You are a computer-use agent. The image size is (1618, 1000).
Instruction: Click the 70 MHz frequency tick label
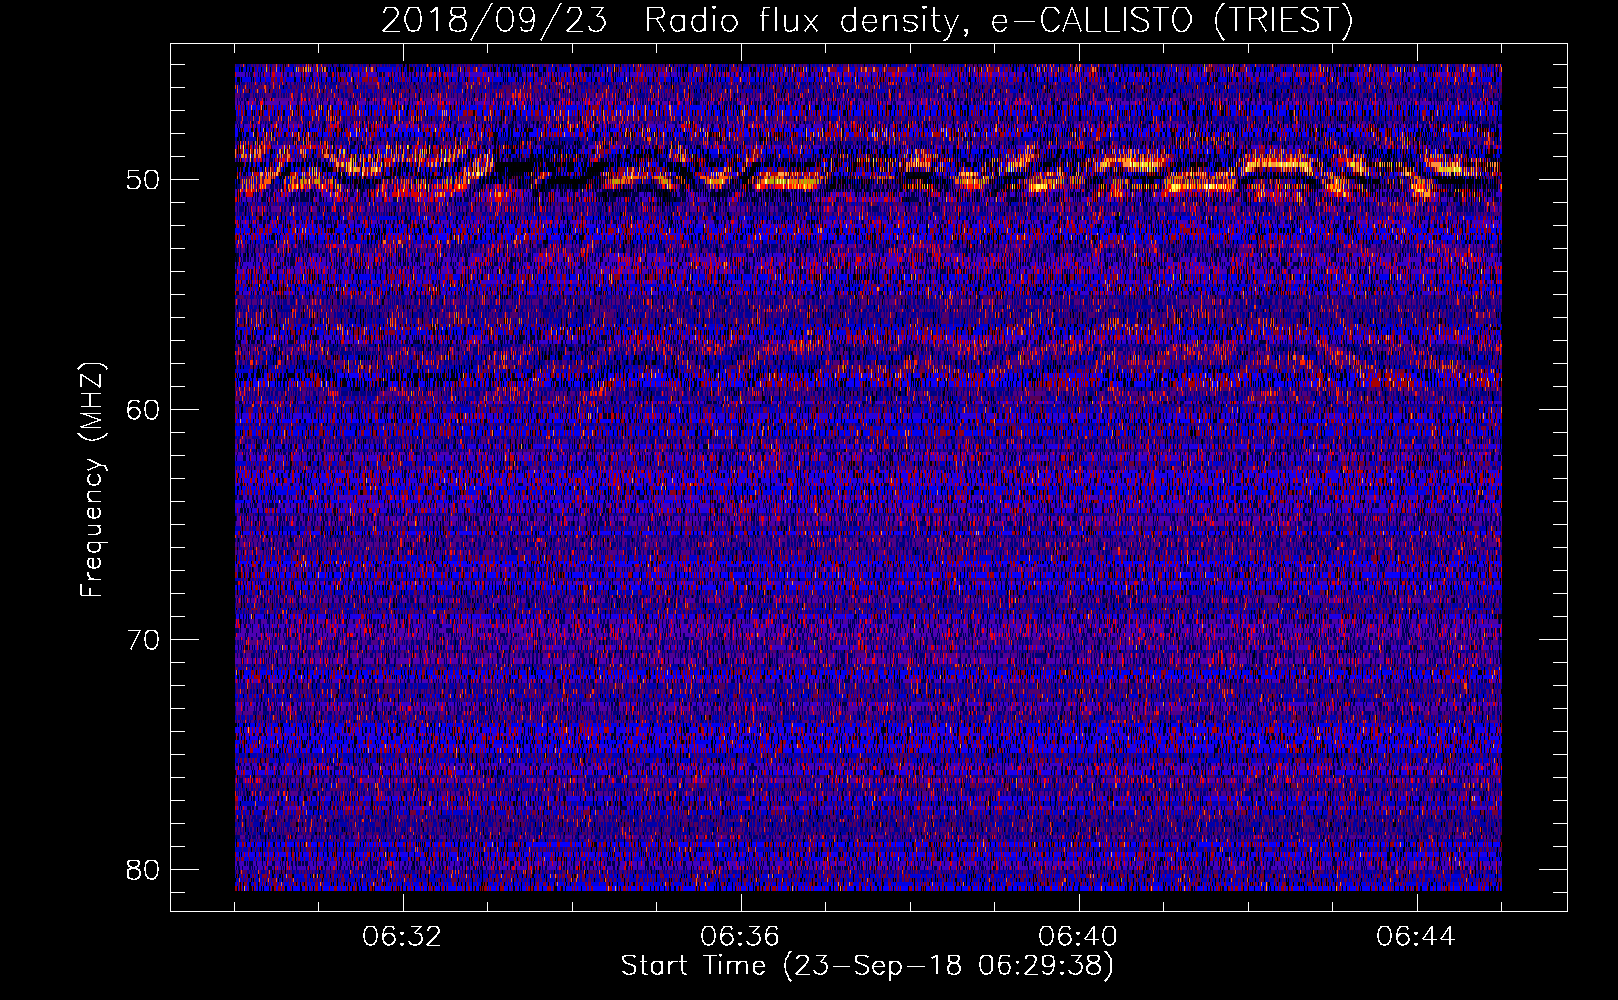pos(145,640)
